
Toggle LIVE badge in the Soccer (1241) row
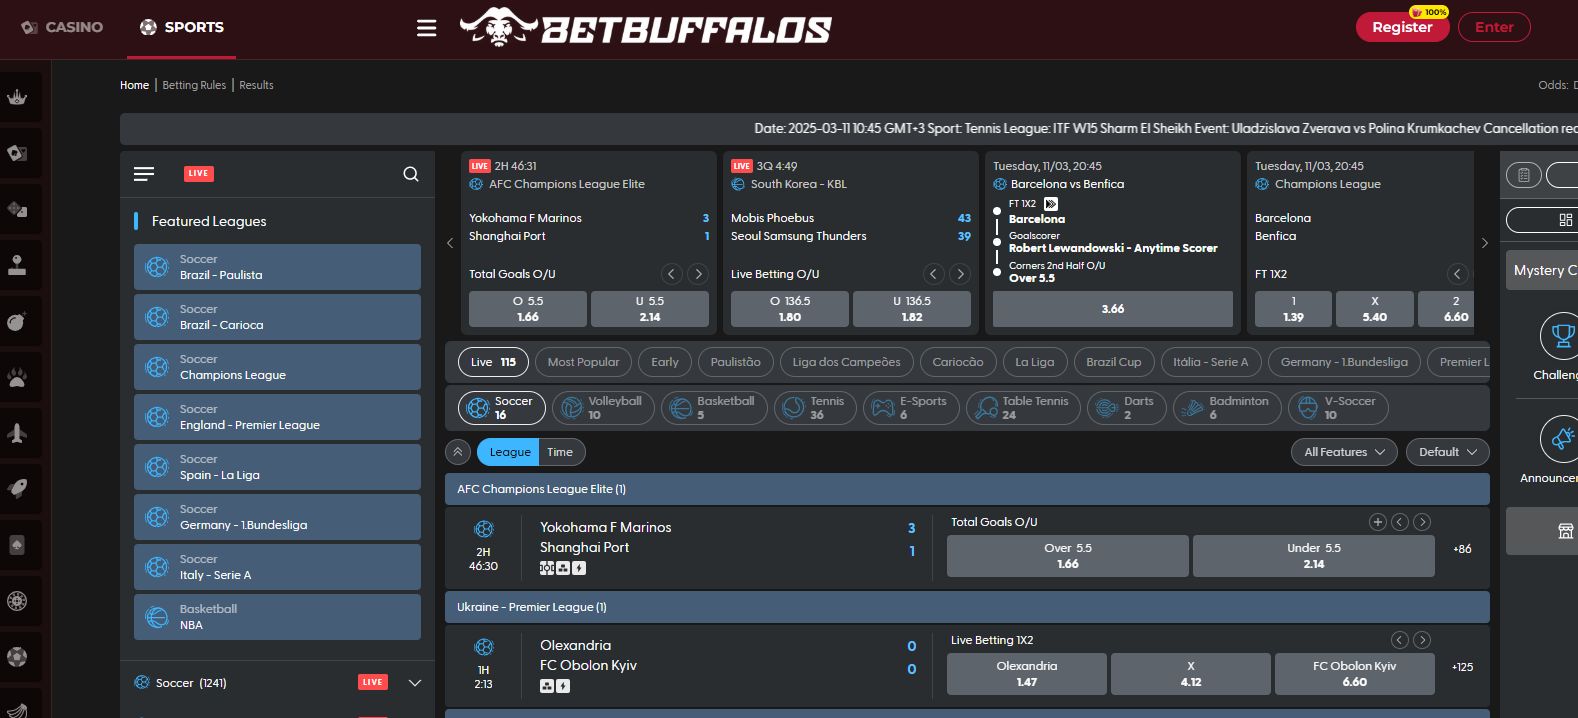[x=373, y=682]
